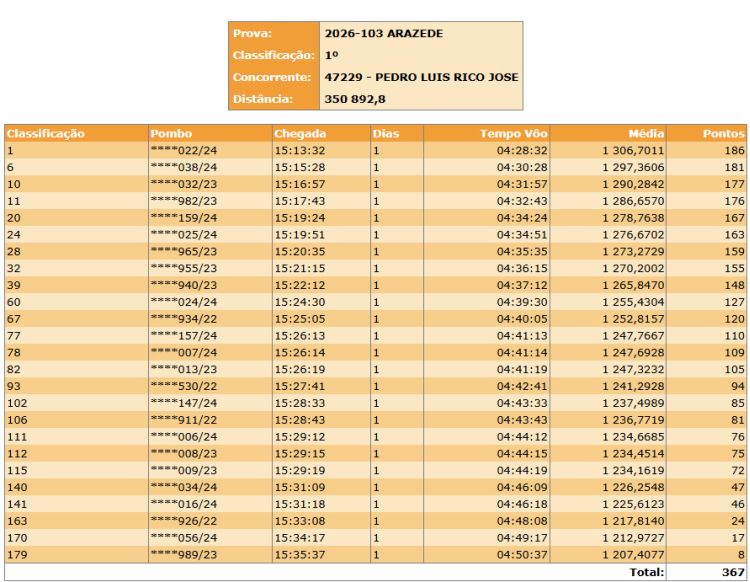Select the Chegada column header
Image resolution: width=750 pixels, height=582 pixels.
300,133
